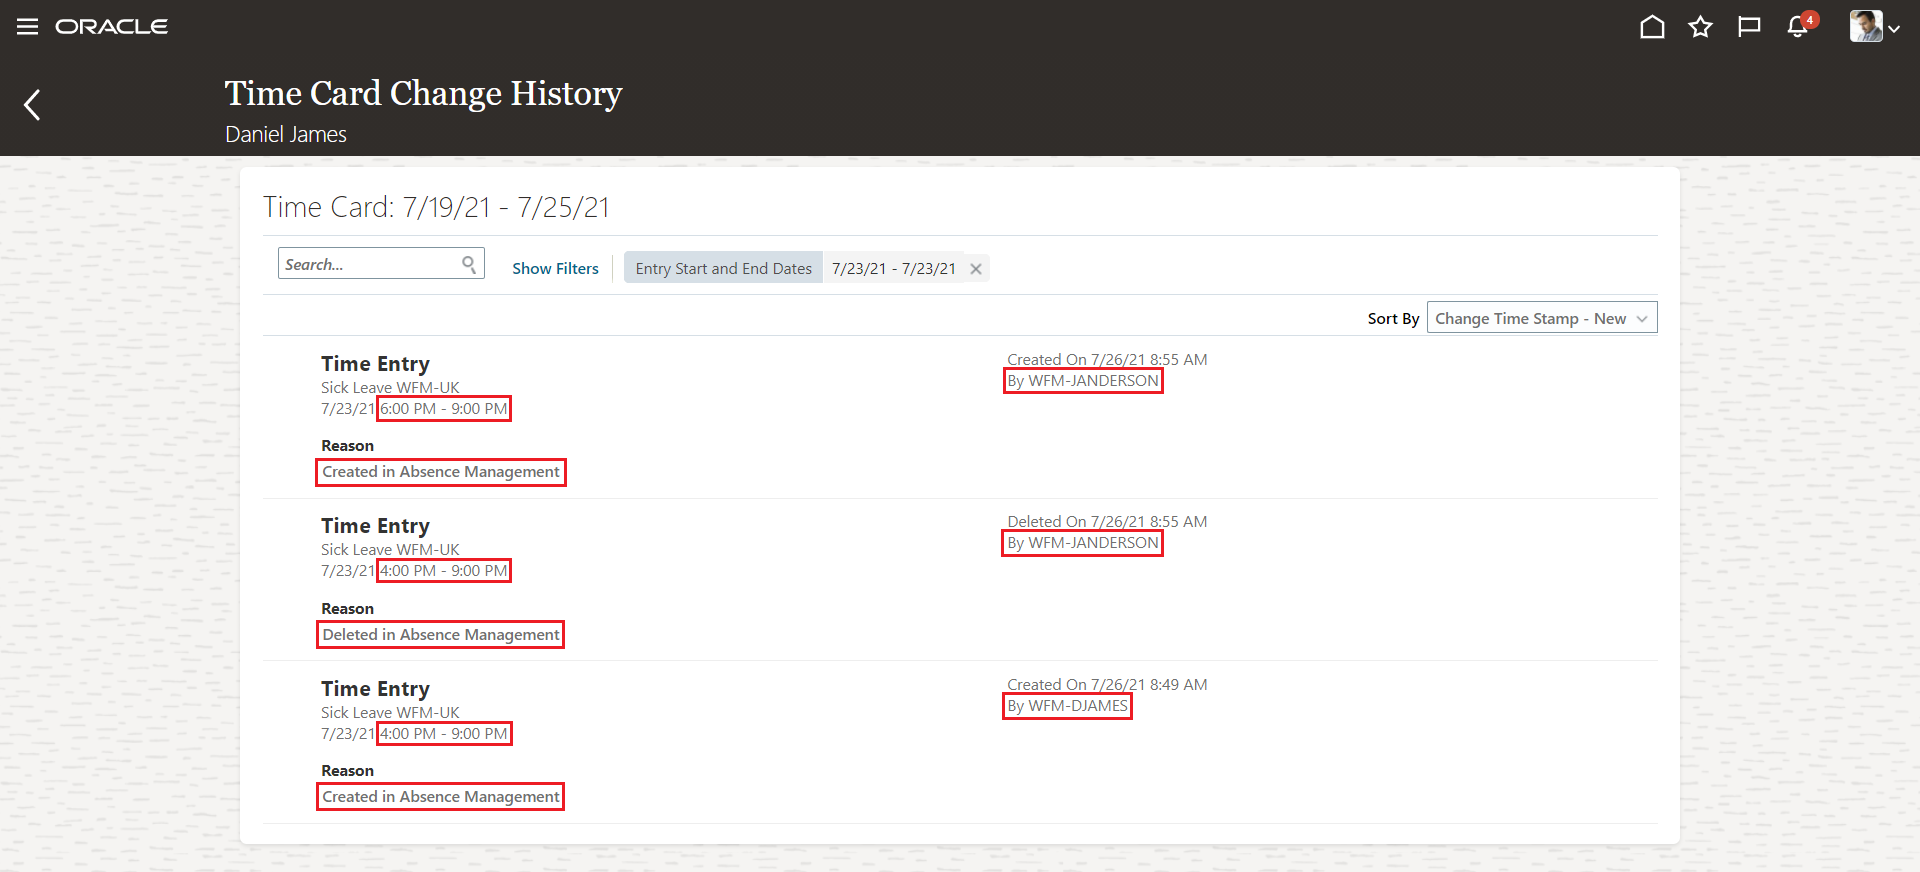
Task: Open the Watchlist flag icon
Action: [x=1749, y=27]
